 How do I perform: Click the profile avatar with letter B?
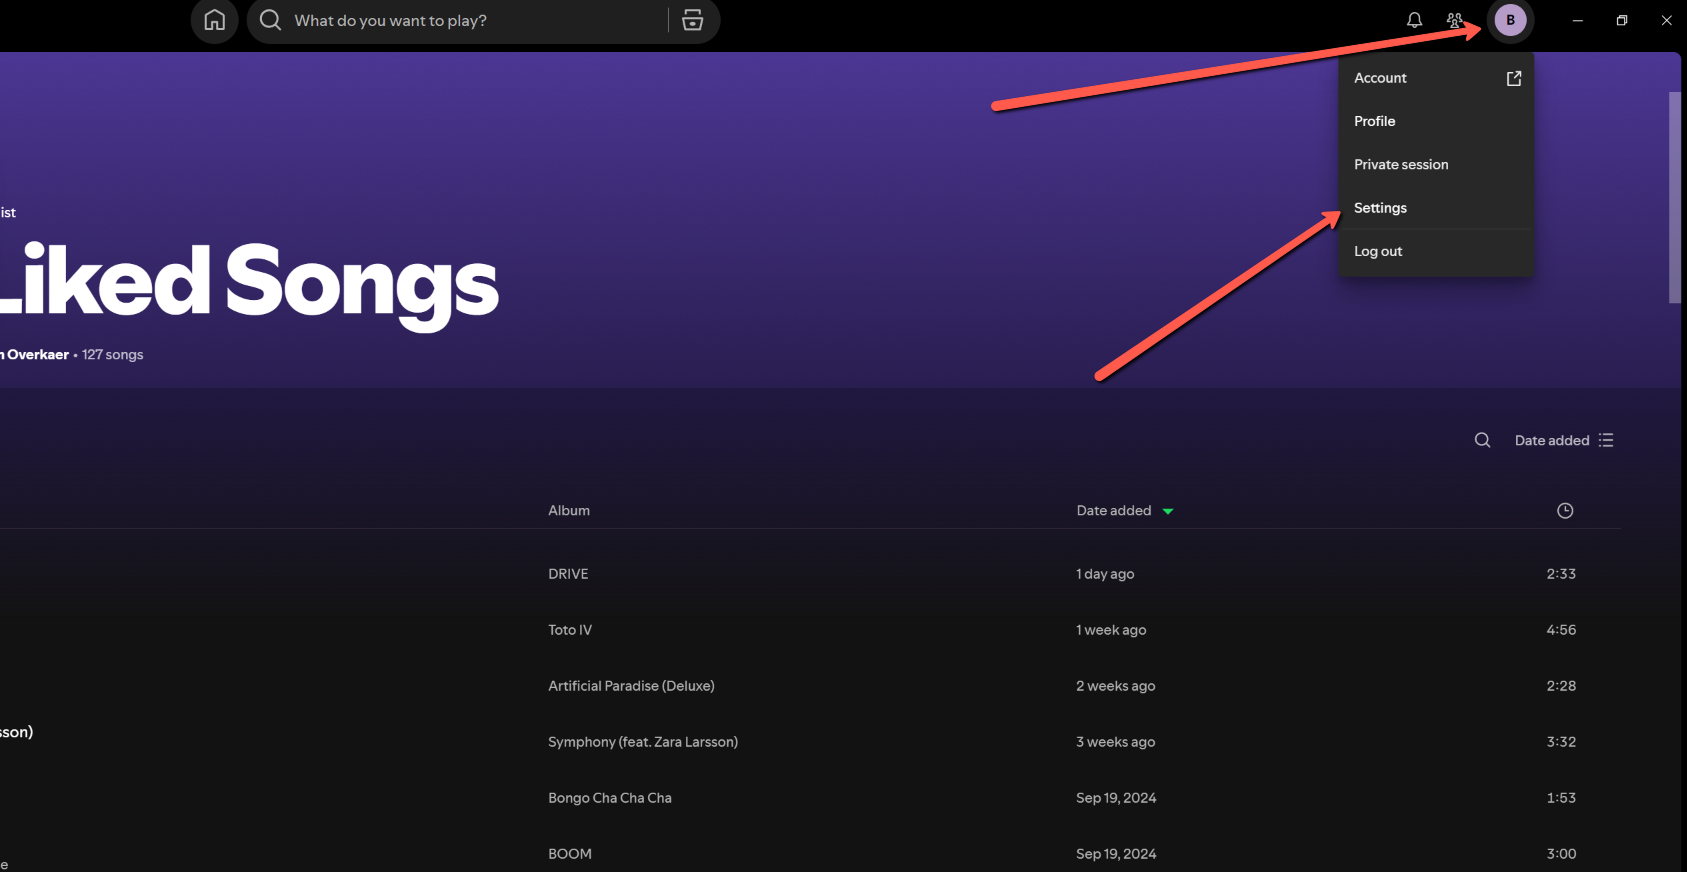tap(1510, 20)
